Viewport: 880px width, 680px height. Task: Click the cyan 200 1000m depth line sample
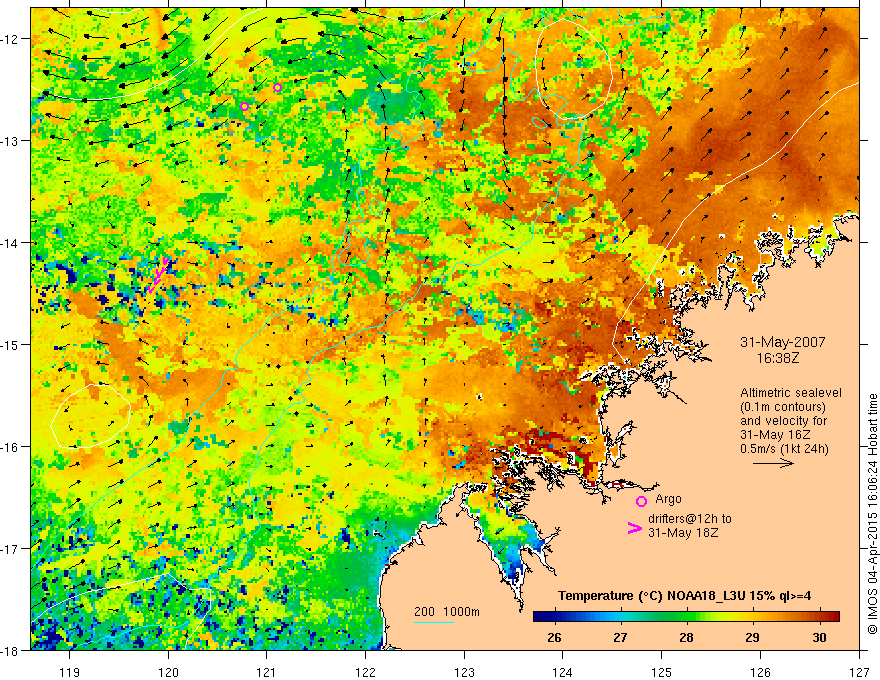click(434, 622)
